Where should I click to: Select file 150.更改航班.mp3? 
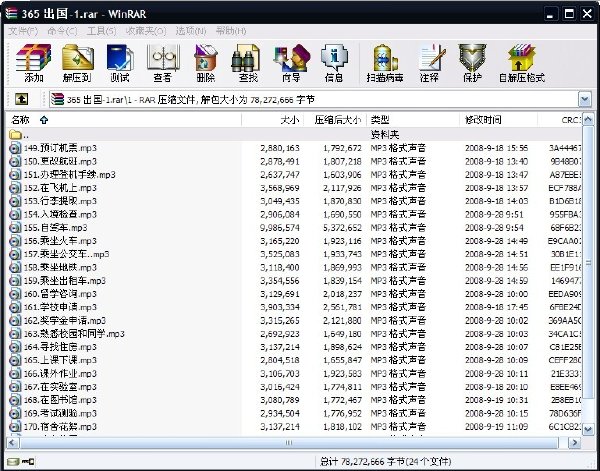60,161
